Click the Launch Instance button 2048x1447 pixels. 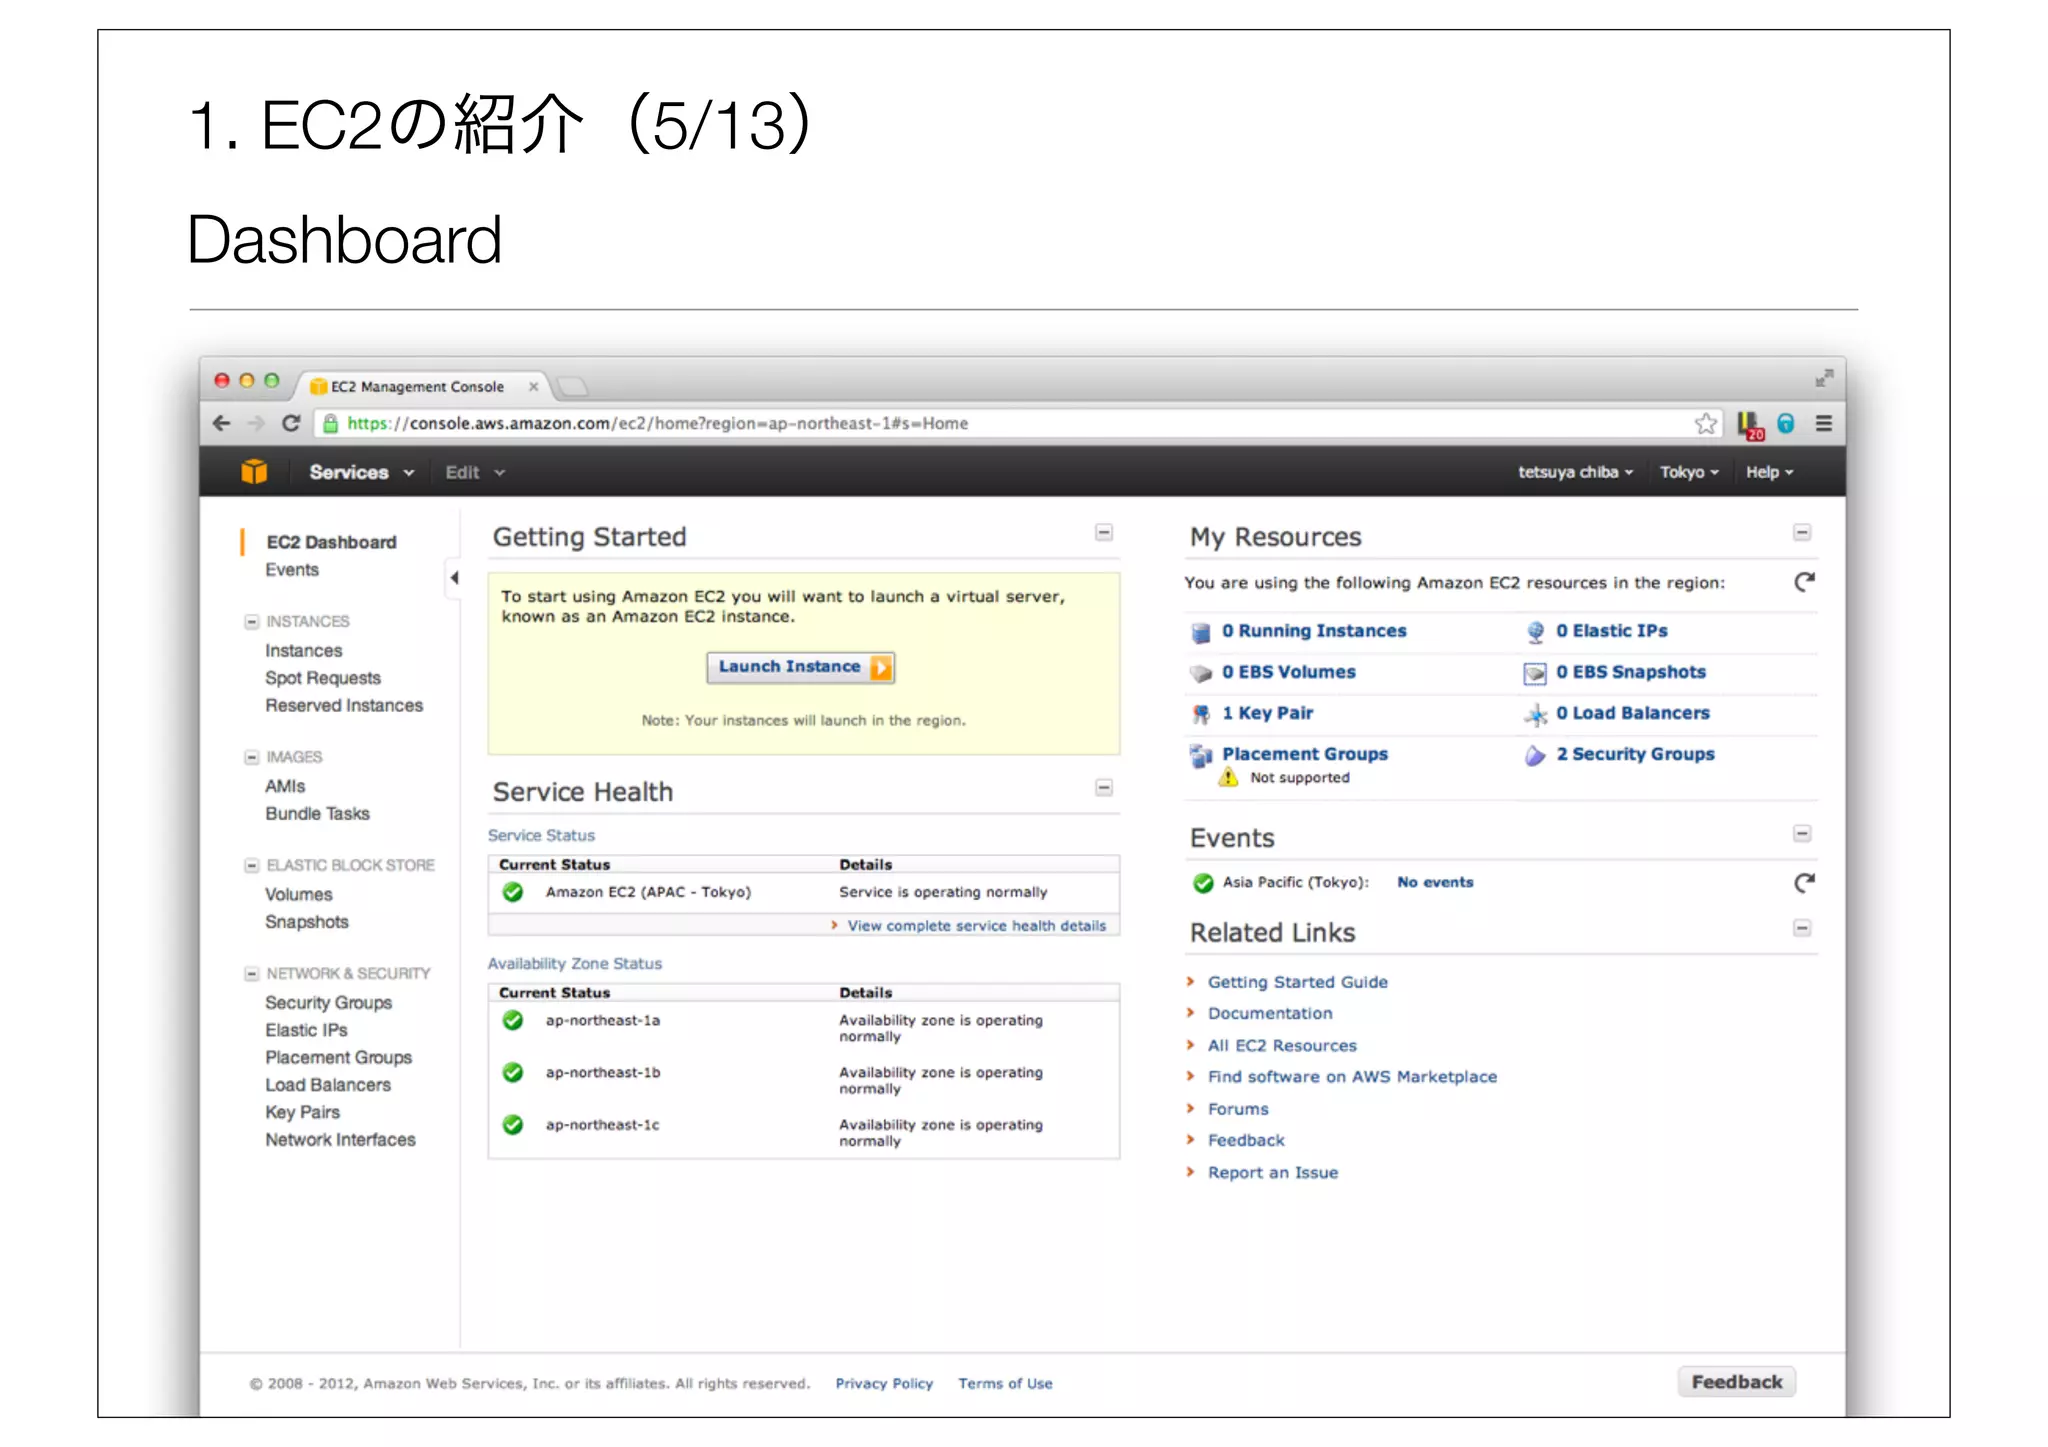click(x=801, y=667)
